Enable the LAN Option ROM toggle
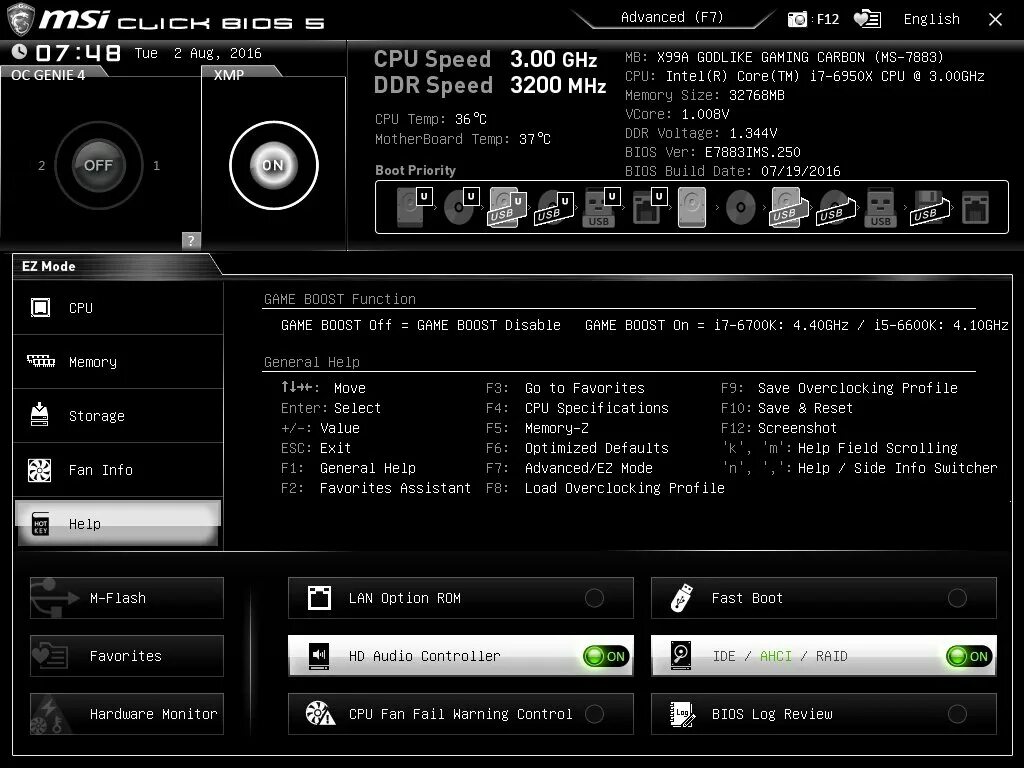The width and height of the screenshot is (1024, 768). [594, 598]
